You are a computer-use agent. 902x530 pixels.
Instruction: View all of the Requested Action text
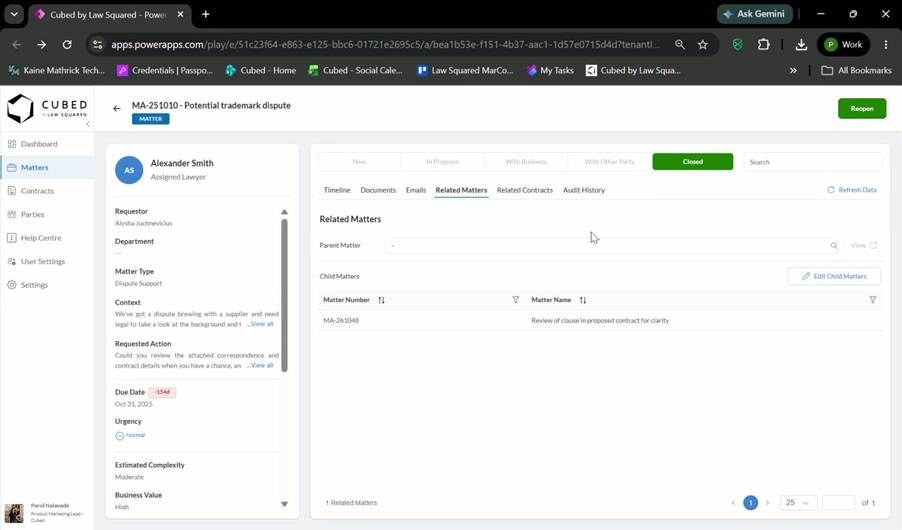click(261, 365)
